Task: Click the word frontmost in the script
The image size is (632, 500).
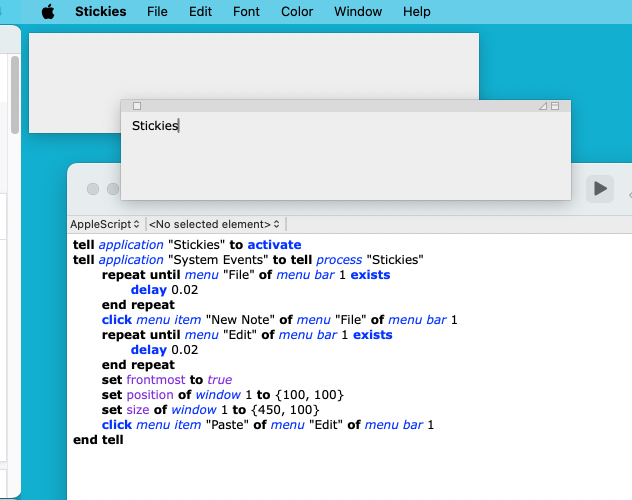Action: click(156, 380)
